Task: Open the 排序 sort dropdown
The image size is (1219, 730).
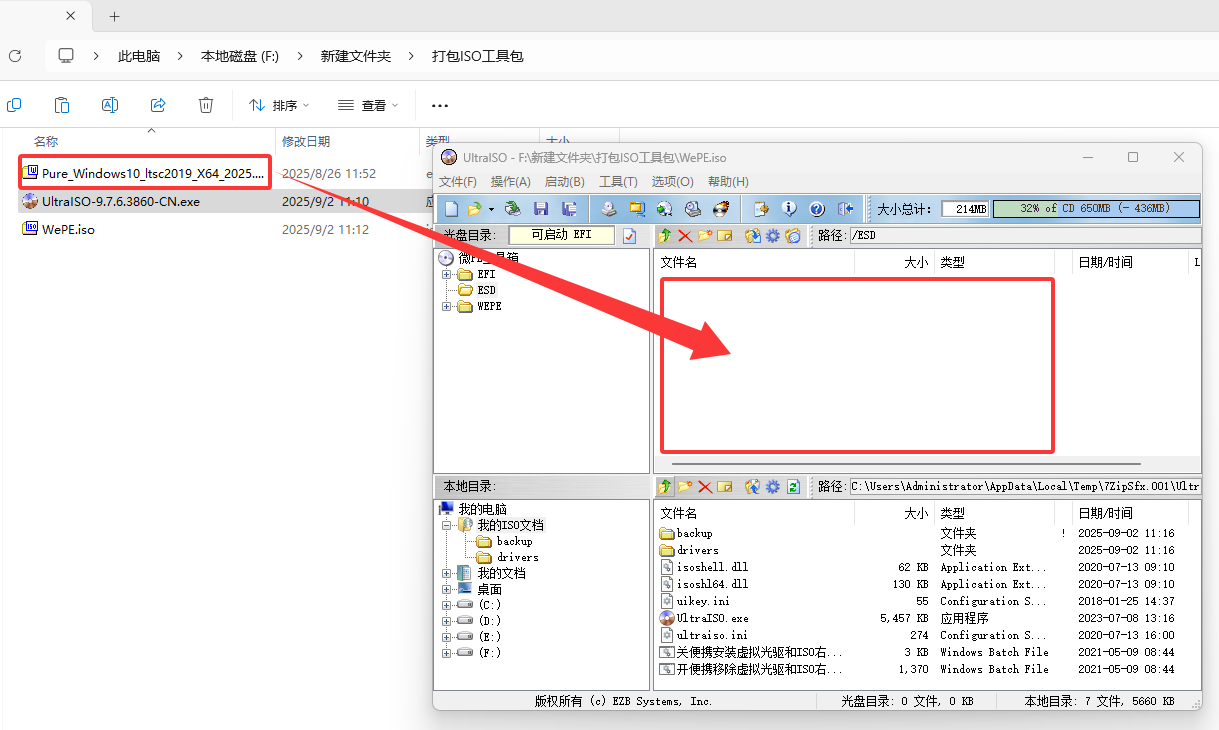Action: 278,105
